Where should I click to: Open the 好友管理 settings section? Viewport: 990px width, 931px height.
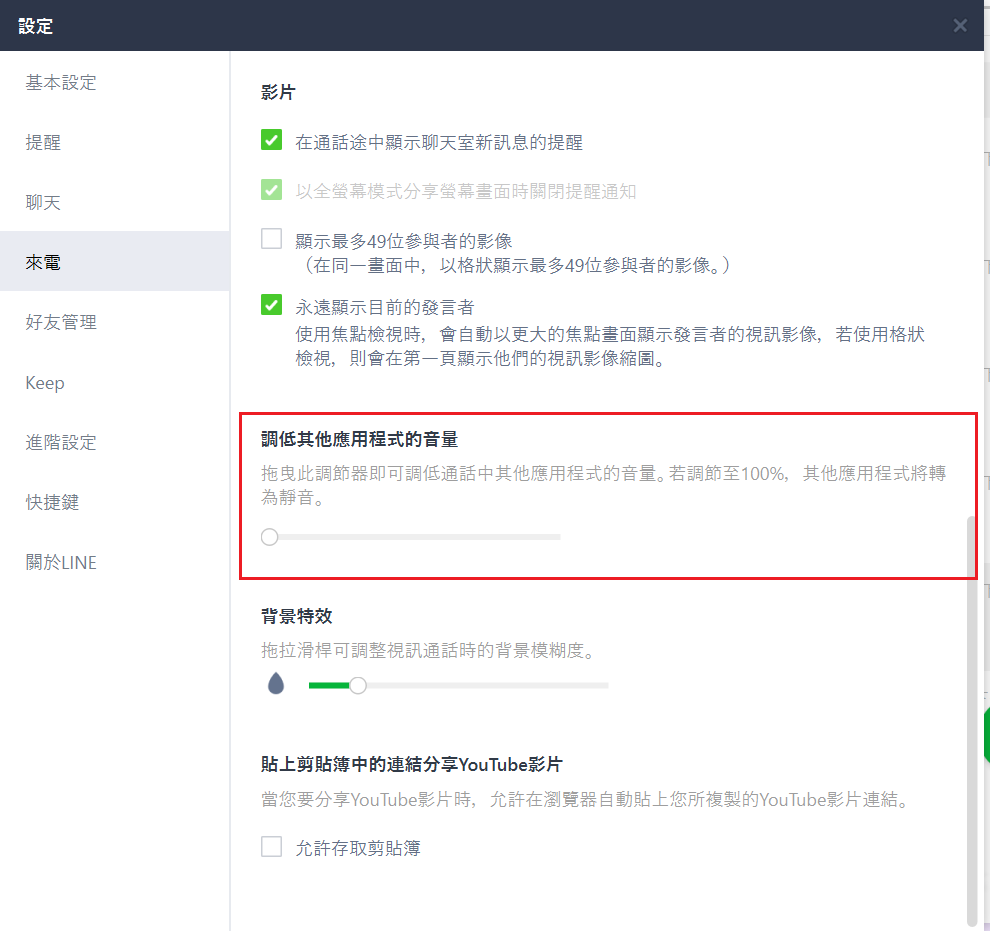tap(114, 323)
